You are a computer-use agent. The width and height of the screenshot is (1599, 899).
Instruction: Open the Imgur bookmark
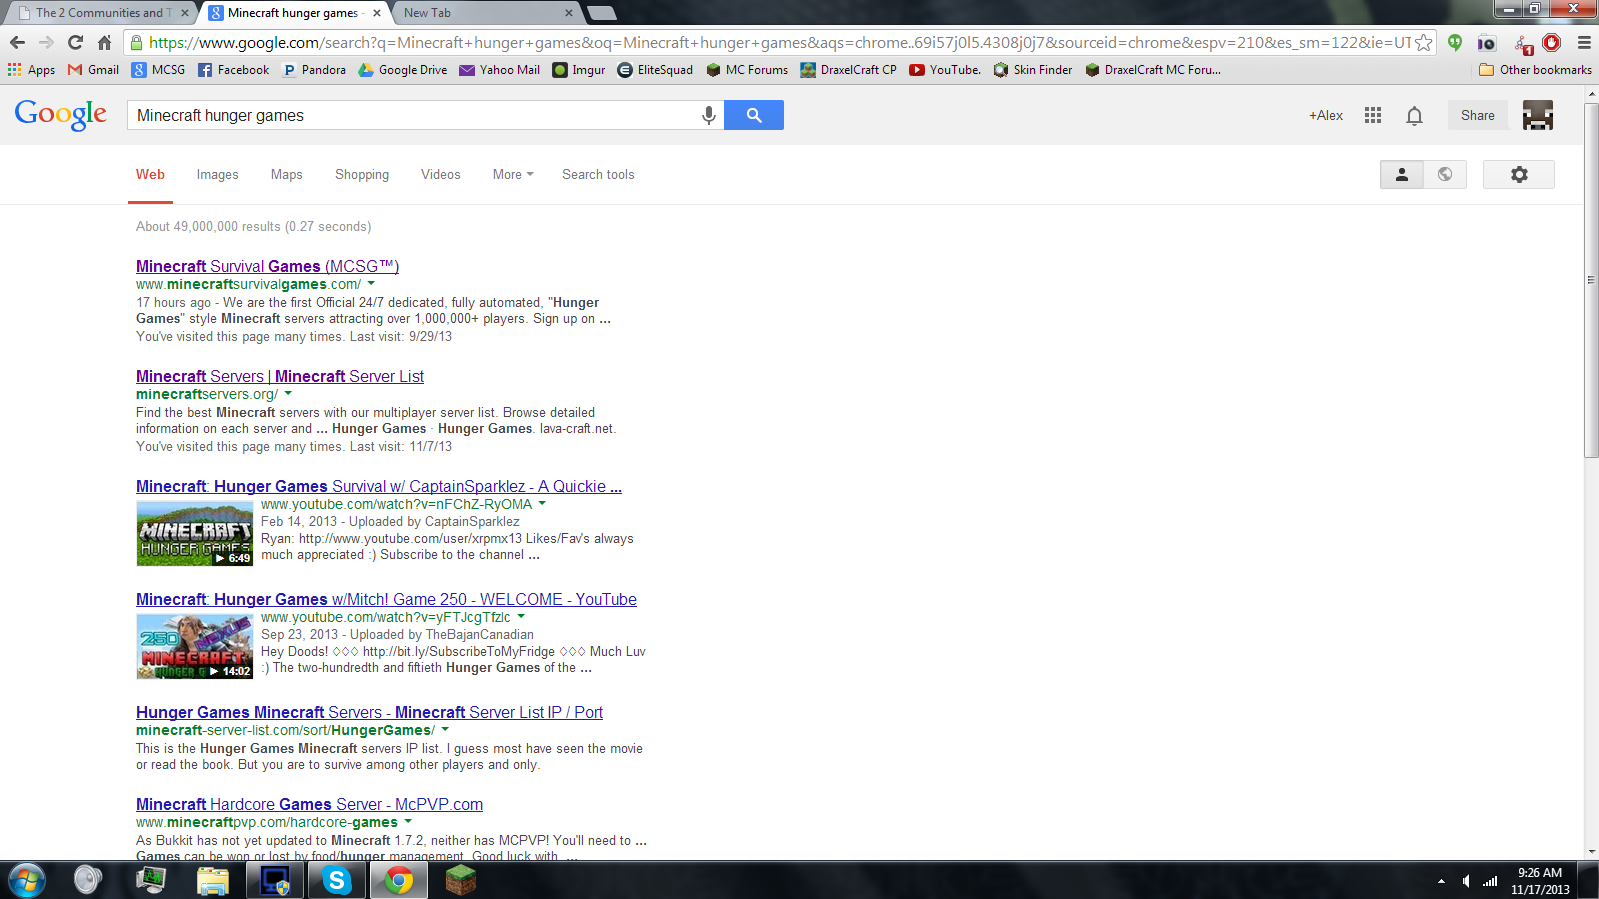pos(579,70)
